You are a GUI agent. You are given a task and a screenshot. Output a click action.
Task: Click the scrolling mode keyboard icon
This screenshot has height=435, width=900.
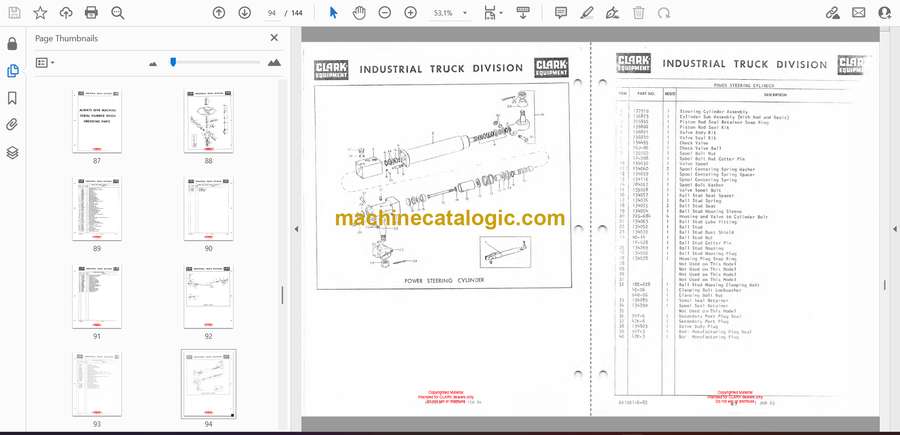tap(523, 13)
